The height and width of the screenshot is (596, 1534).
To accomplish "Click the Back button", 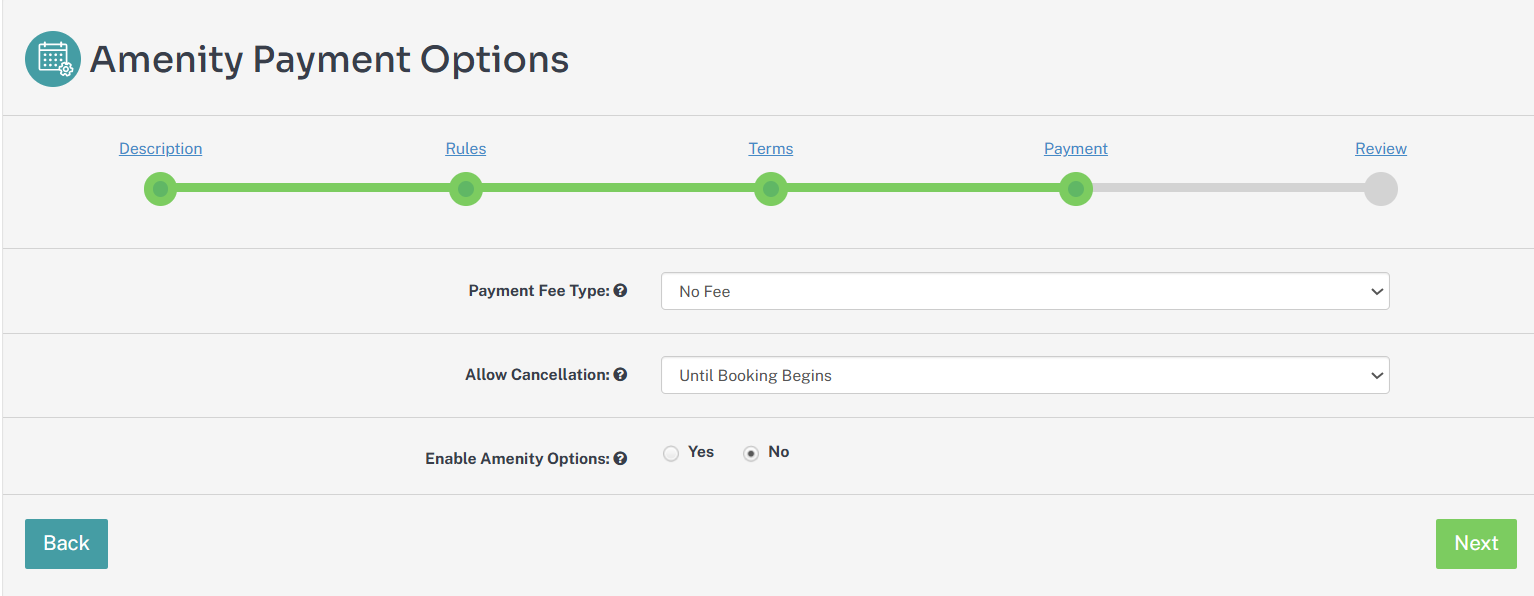I will (x=66, y=543).
